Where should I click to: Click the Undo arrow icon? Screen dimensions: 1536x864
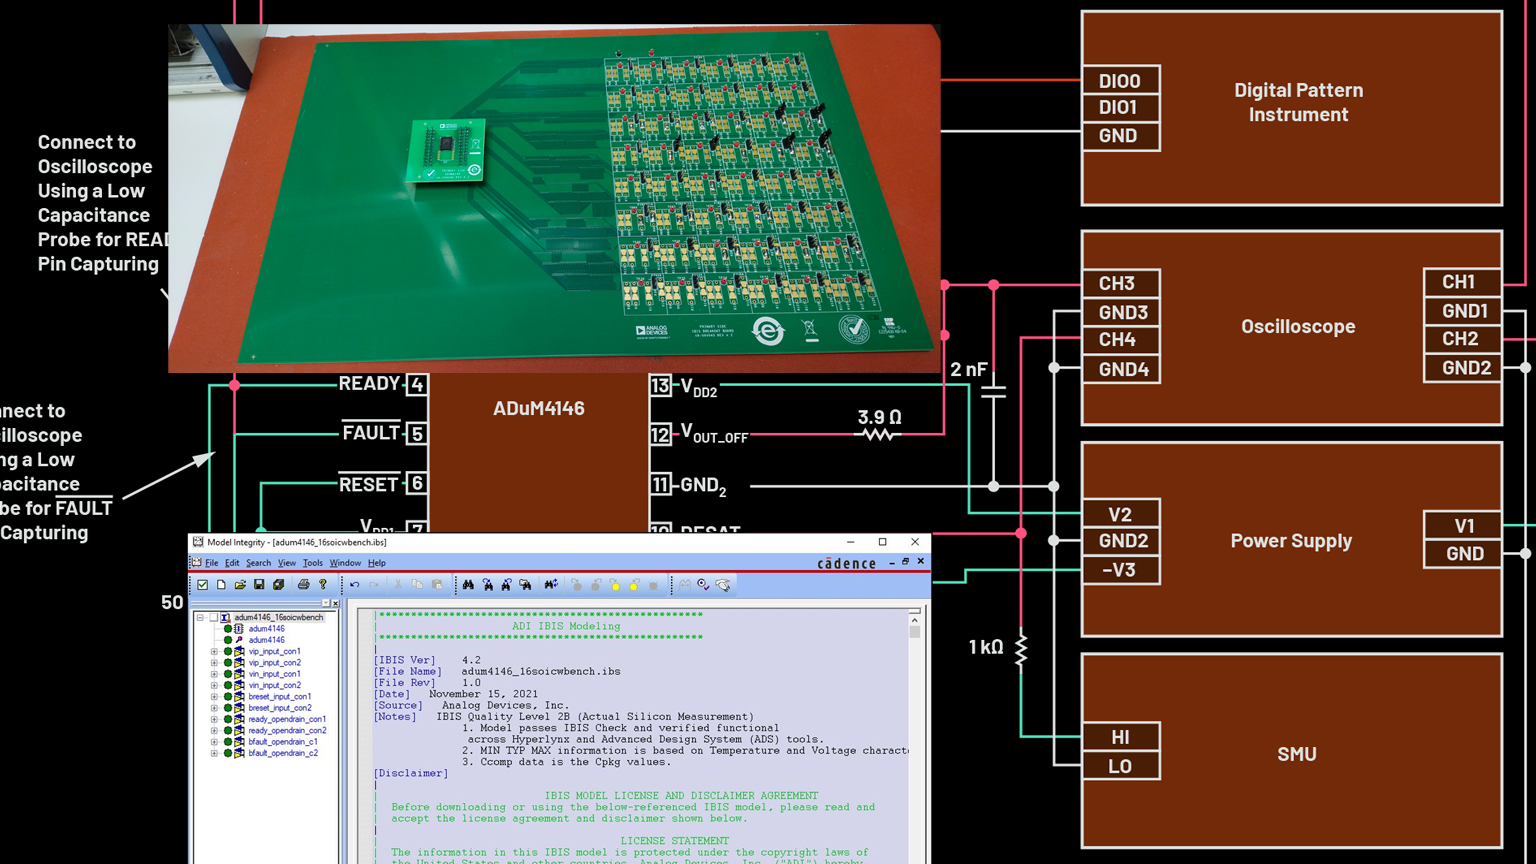354,585
